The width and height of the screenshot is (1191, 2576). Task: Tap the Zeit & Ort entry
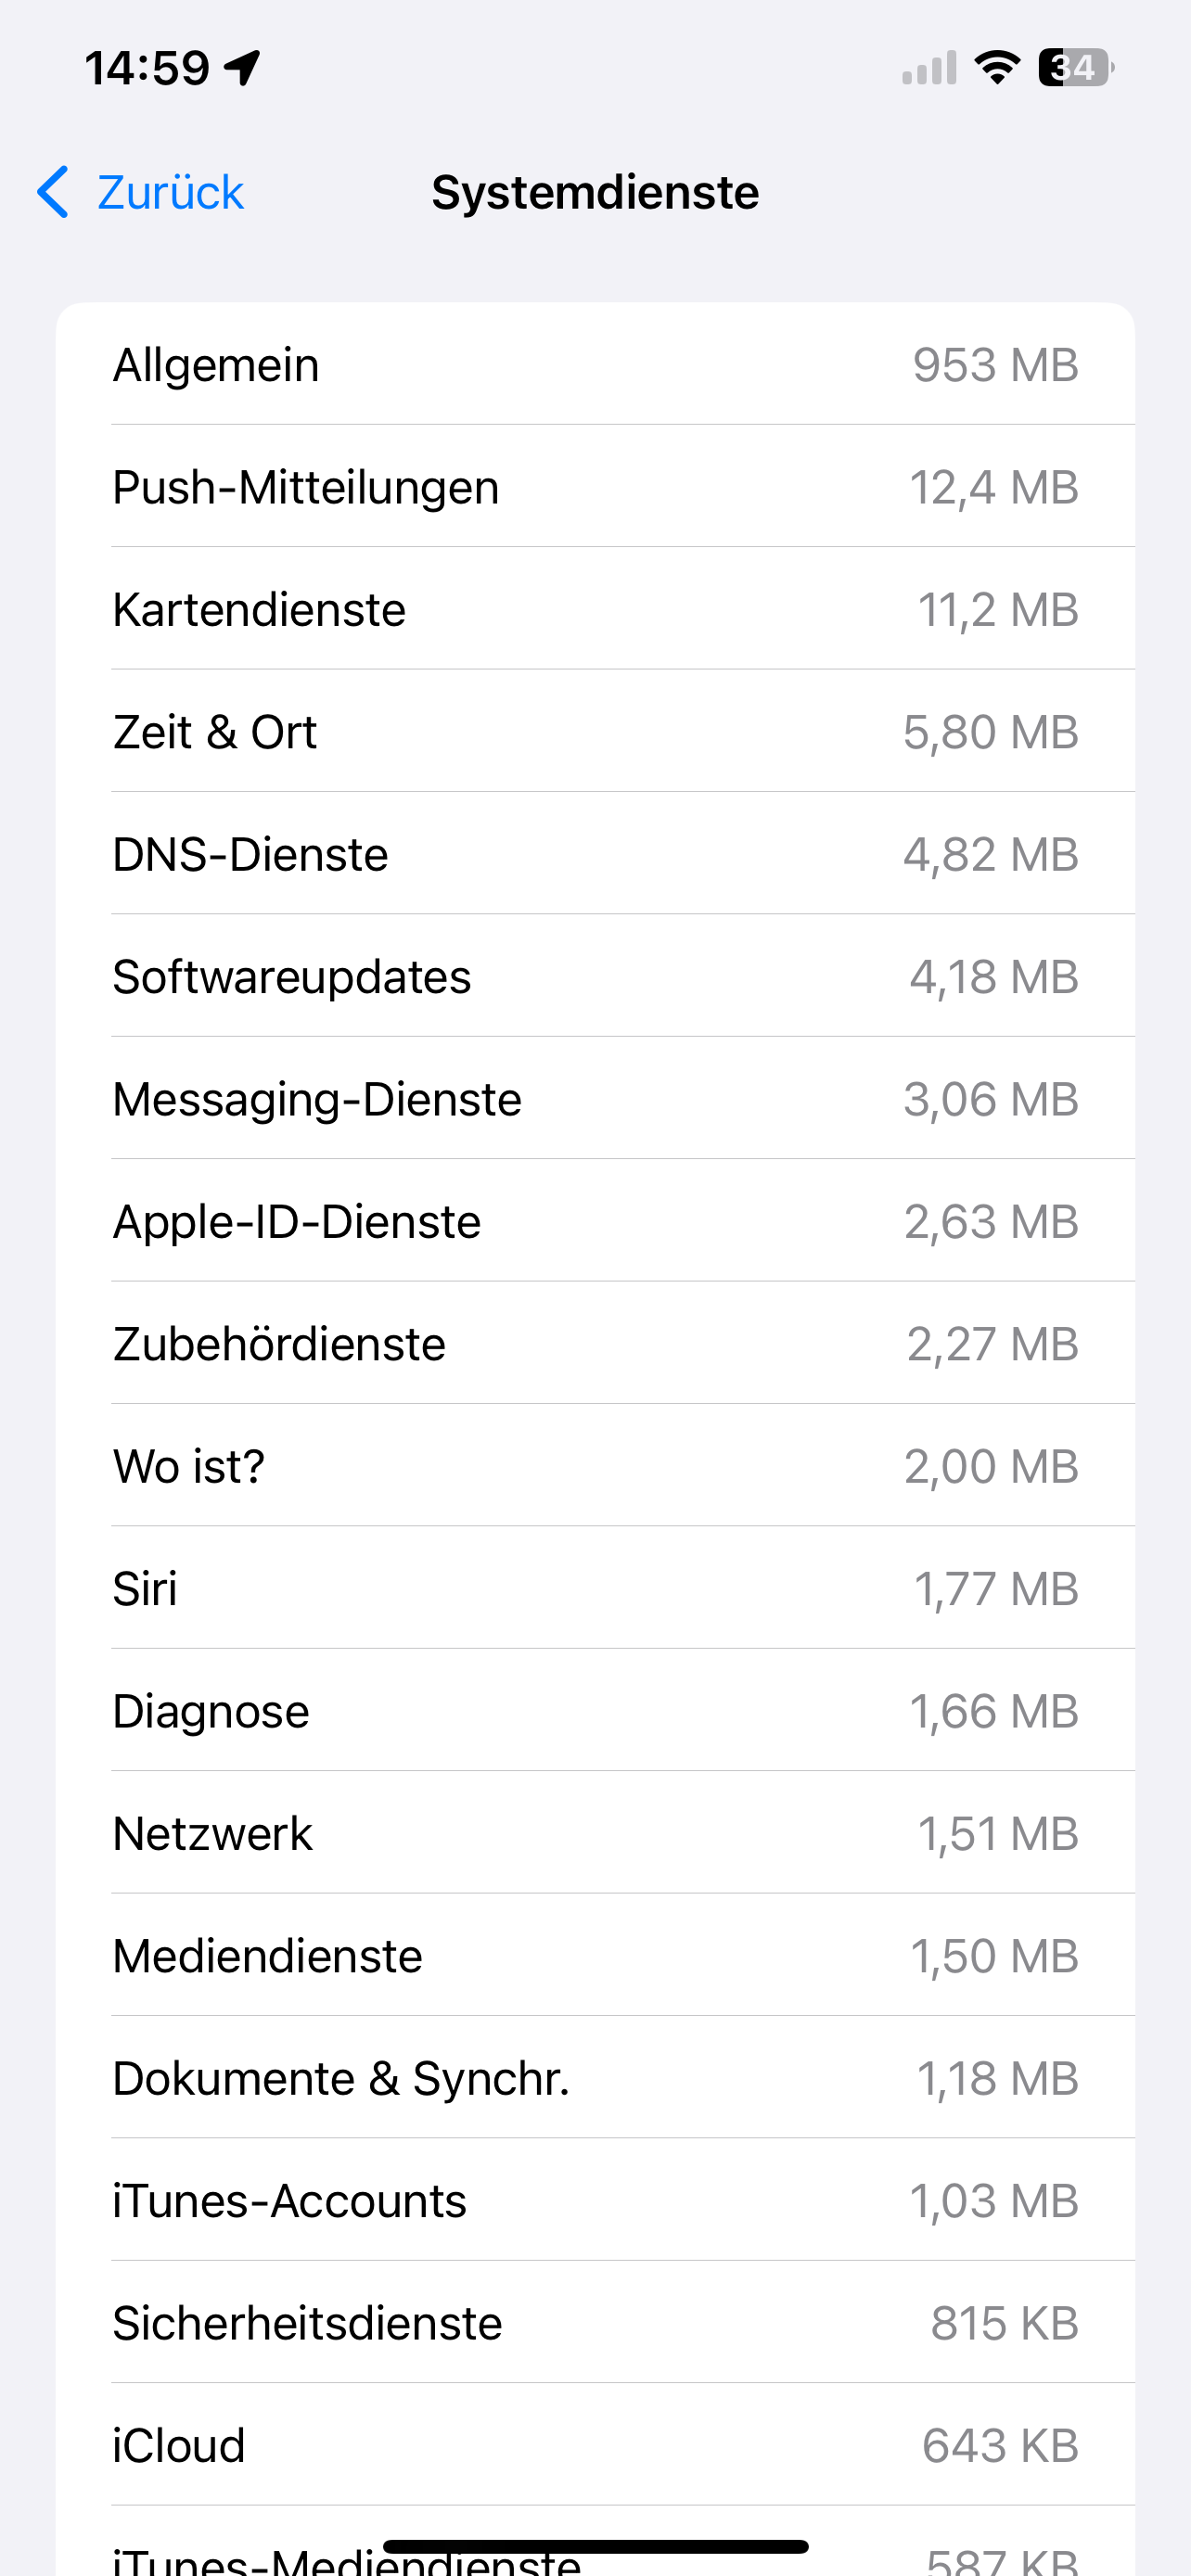(595, 732)
